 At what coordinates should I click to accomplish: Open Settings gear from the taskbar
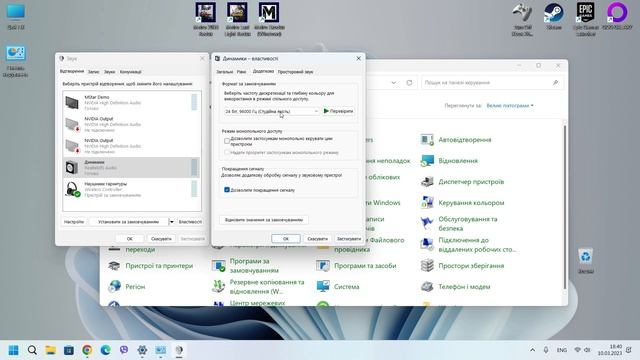(x=142, y=350)
